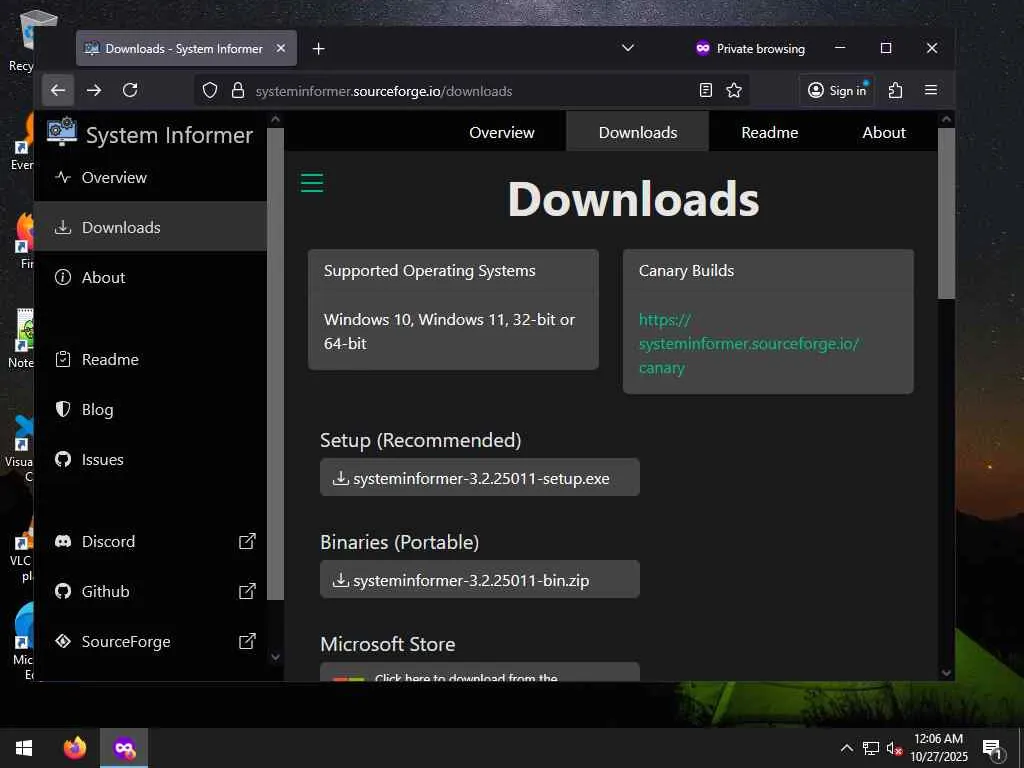The height and width of the screenshot is (768, 1024).
Task: Select Firefox private browsing taskbar icon
Action: point(124,748)
